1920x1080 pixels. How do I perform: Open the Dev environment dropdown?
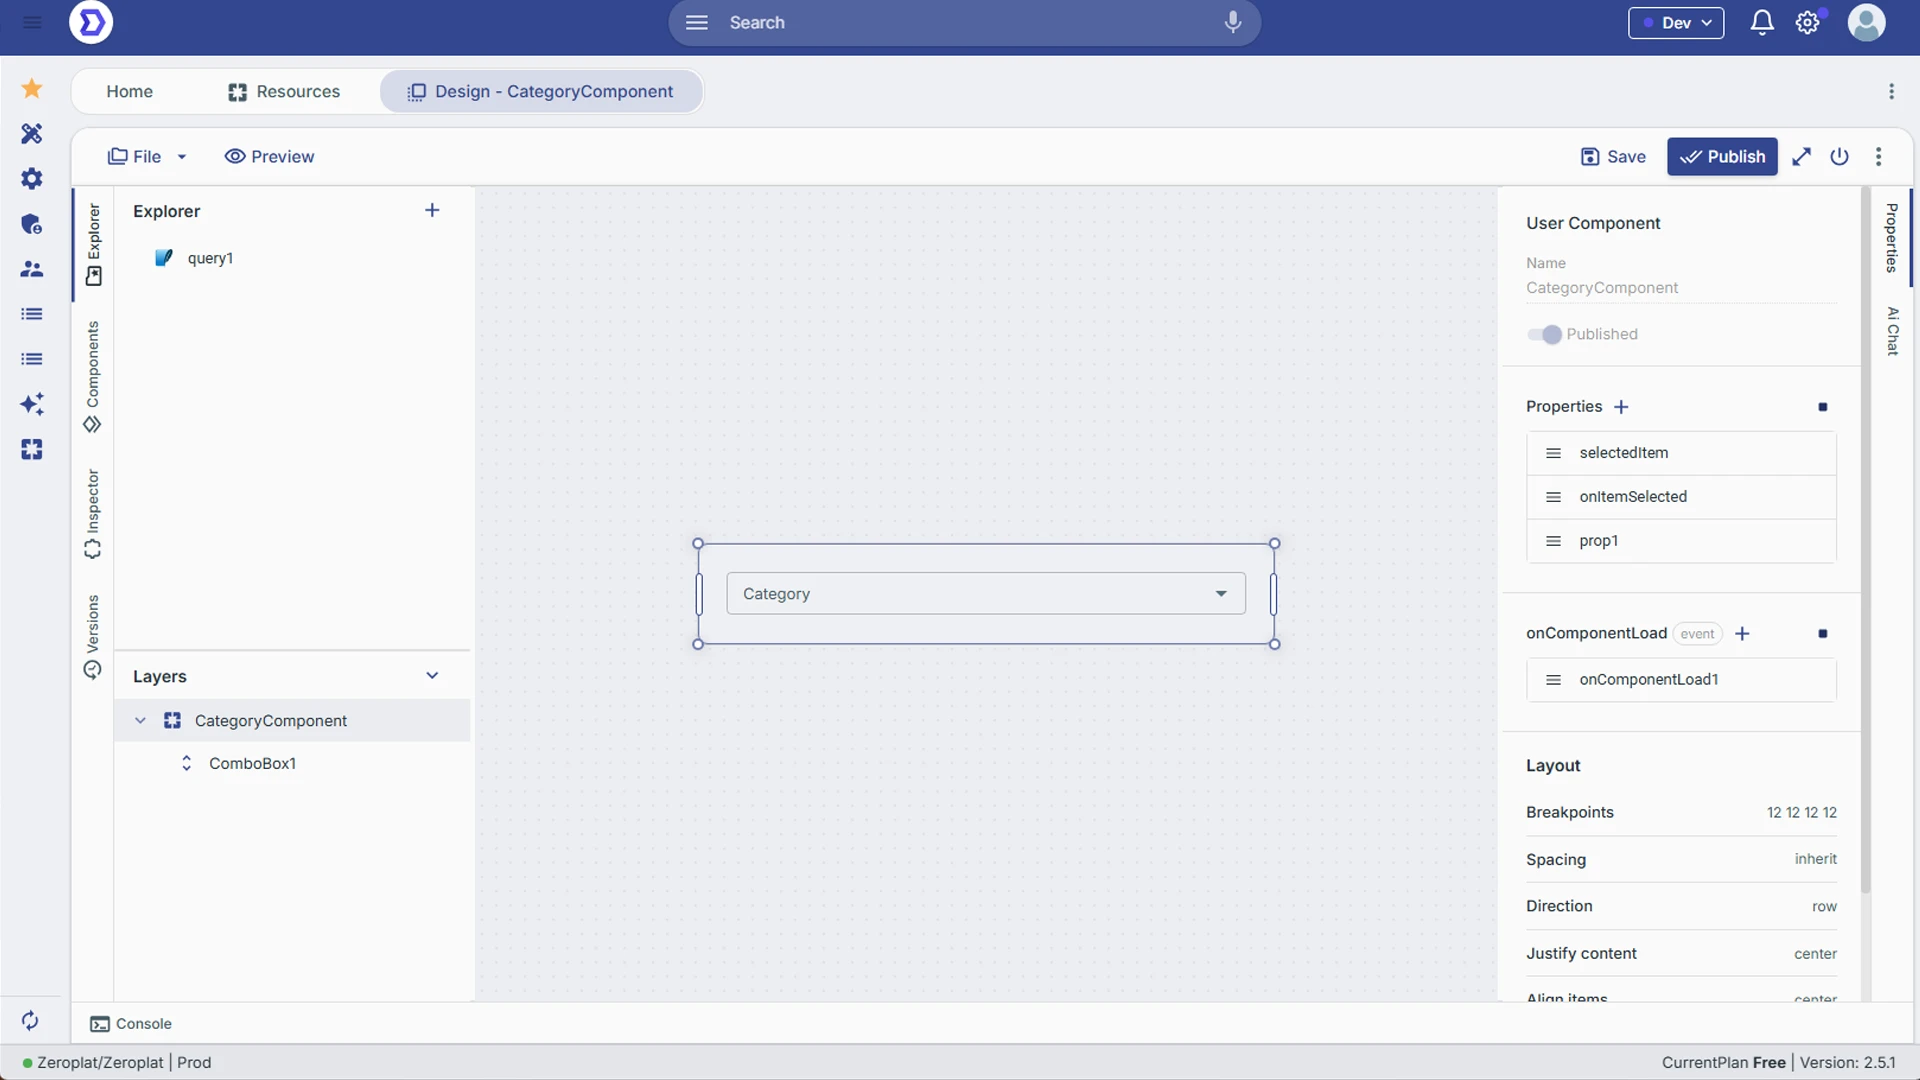pos(1676,22)
